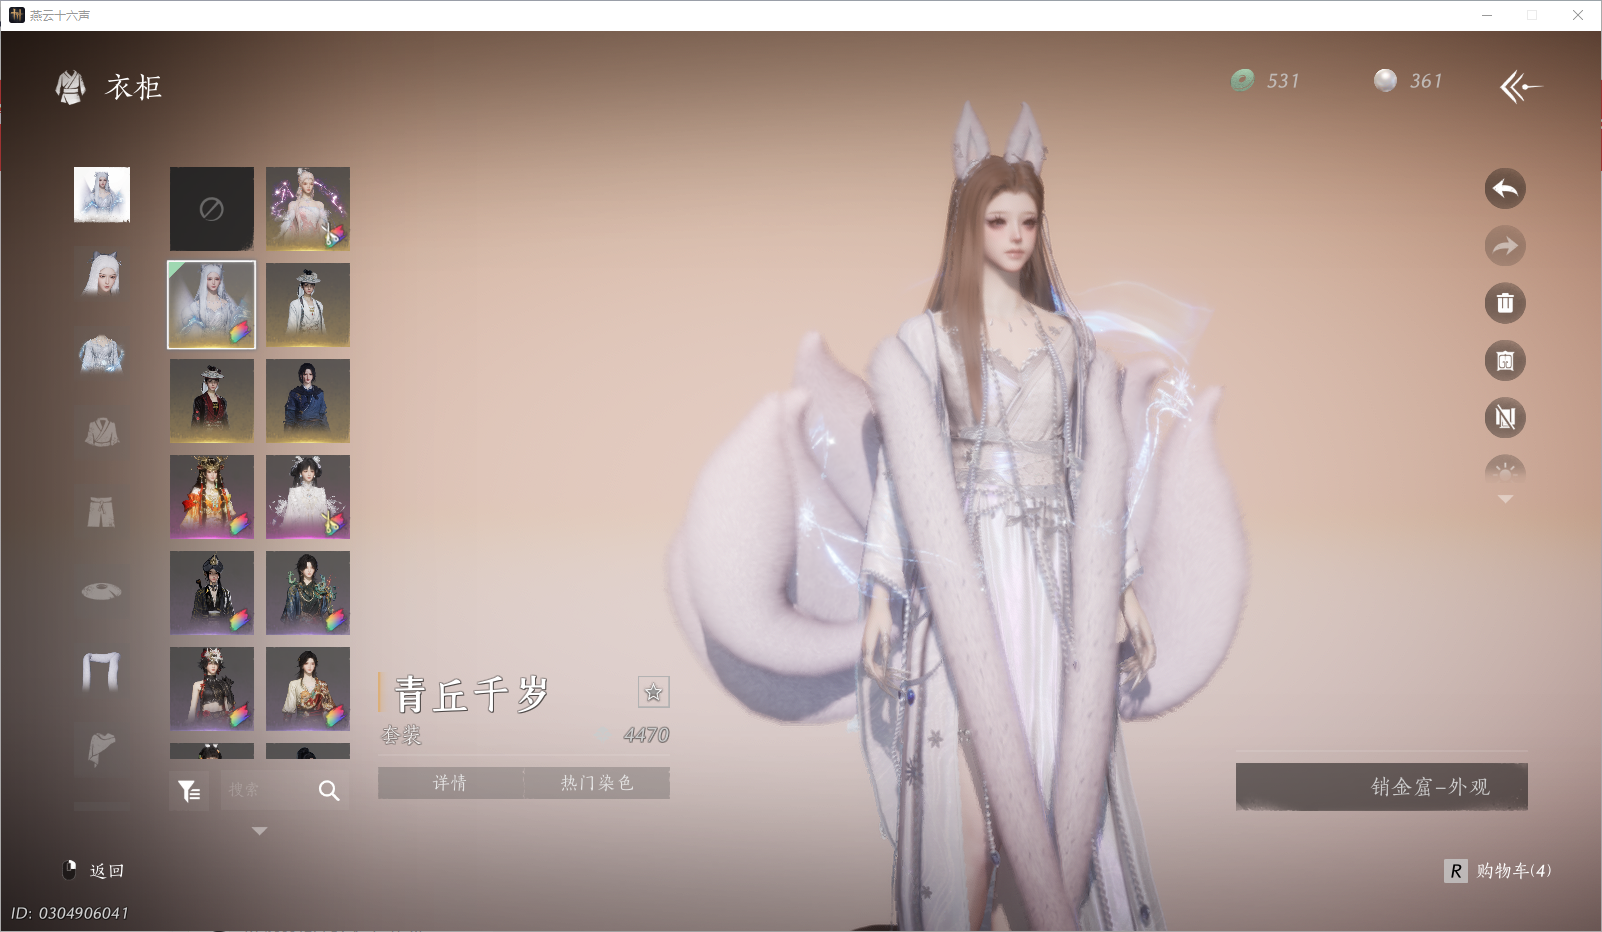Click the trash can icon
1602x932 pixels.
pos(1504,303)
